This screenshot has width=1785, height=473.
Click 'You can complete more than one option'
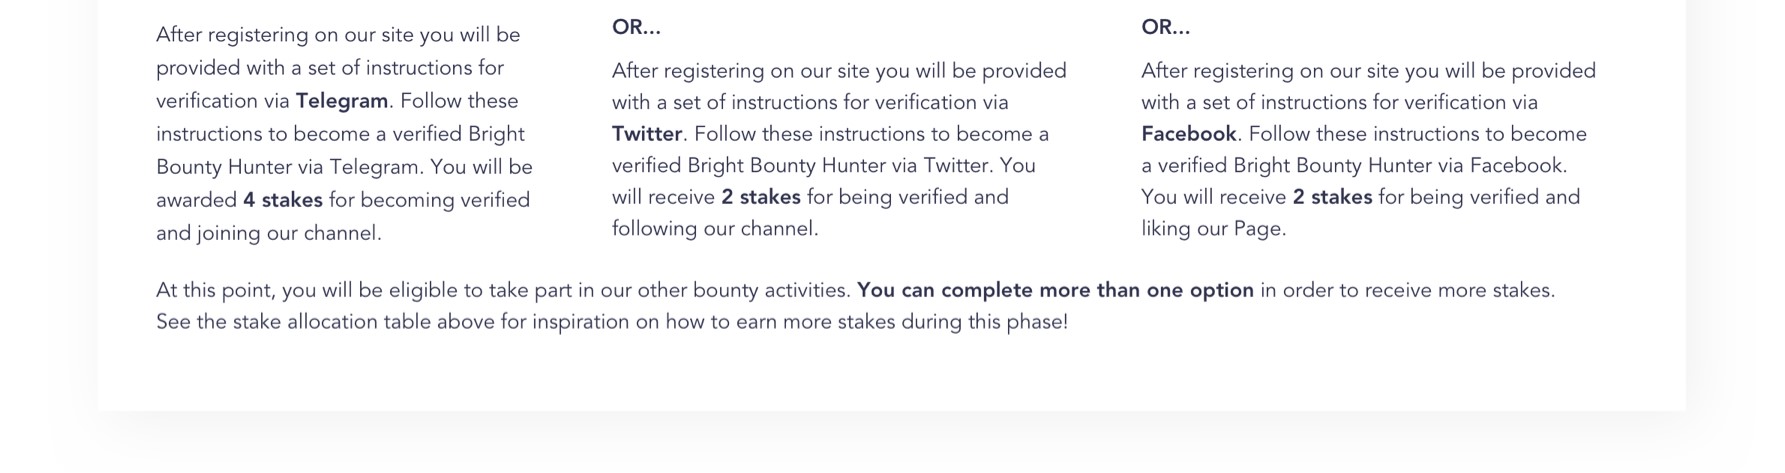click(1055, 291)
